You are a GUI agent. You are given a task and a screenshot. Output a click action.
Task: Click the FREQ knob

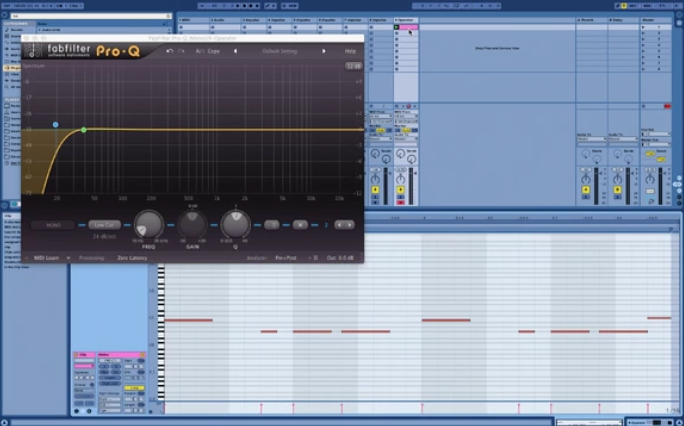[148, 225]
